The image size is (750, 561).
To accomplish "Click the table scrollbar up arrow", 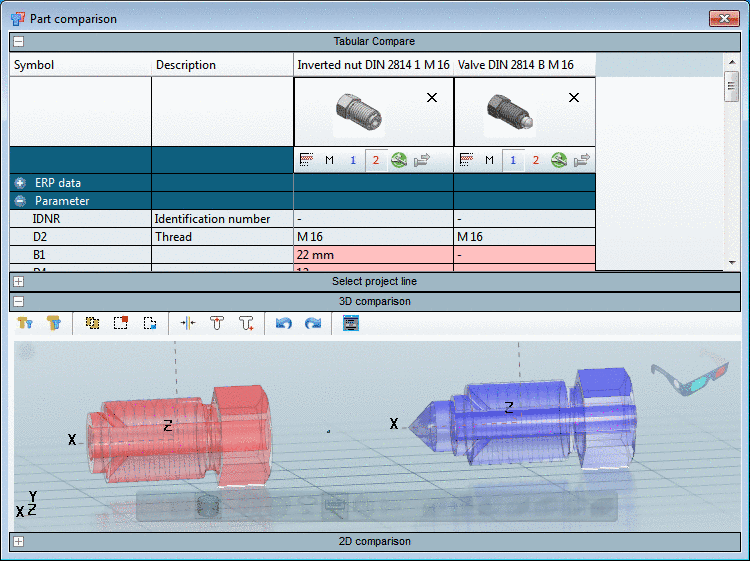I will pyautogui.click(x=732, y=62).
